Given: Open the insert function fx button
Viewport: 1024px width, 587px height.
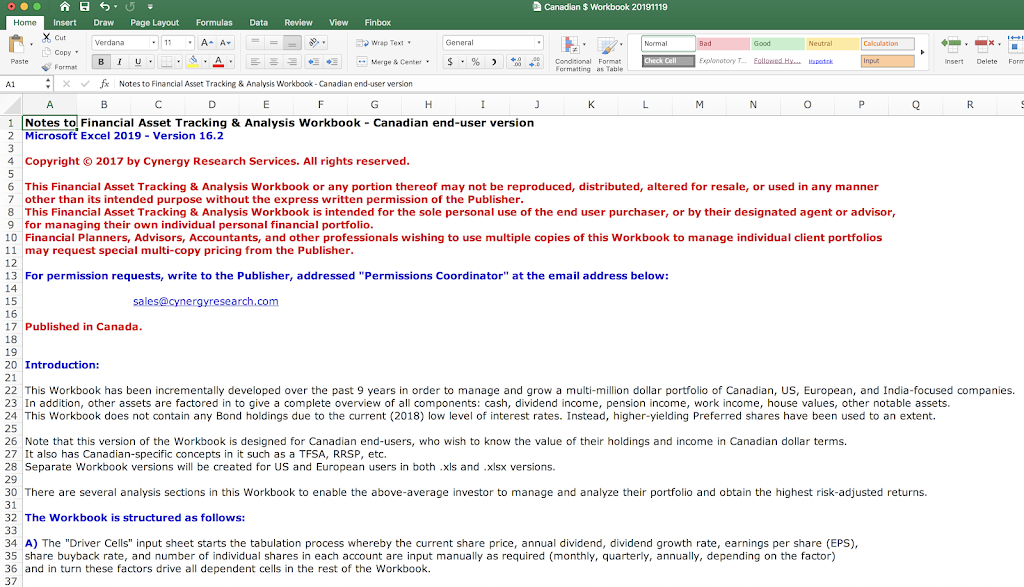Looking at the screenshot, I should [x=104, y=84].
